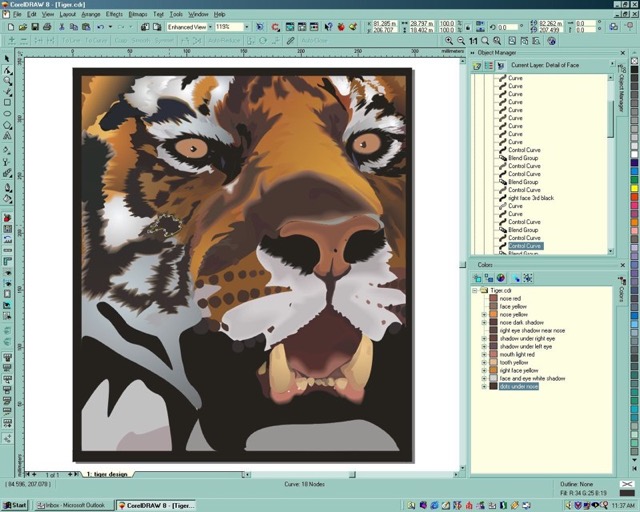Click the What's This help pointer icon
Viewport: 640px width, 512px height.
pos(329,27)
